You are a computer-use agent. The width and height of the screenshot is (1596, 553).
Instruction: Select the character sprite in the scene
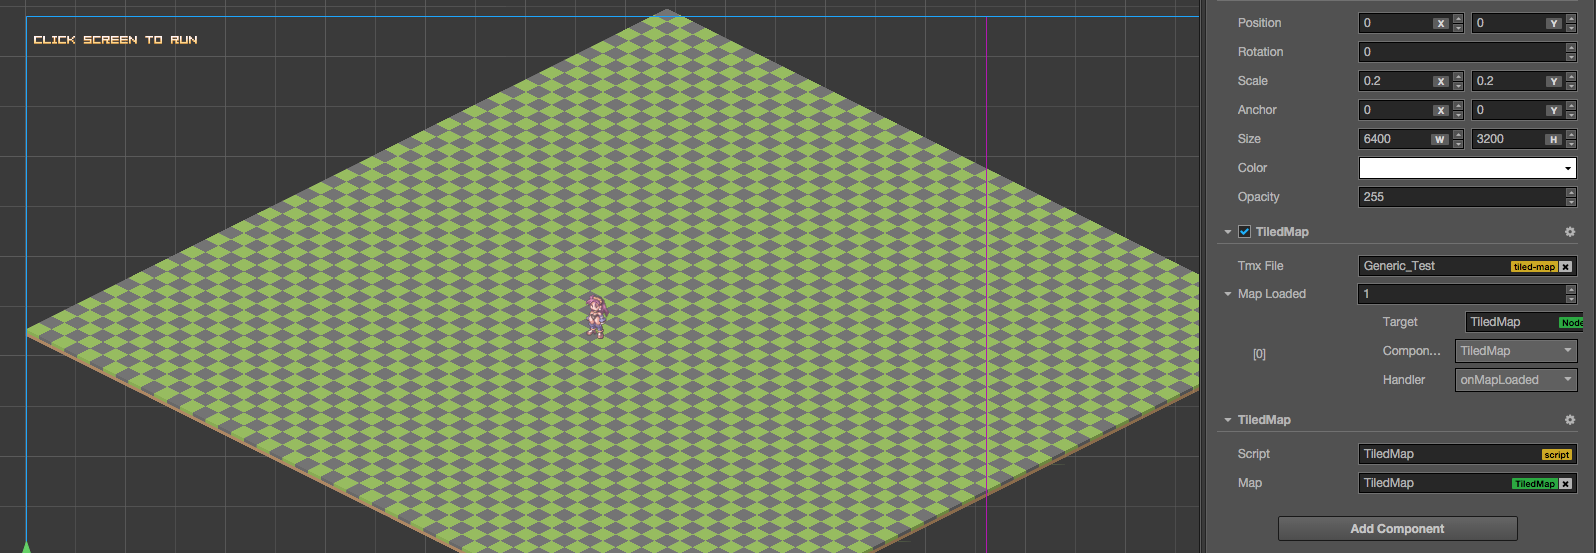[x=596, y=316]
